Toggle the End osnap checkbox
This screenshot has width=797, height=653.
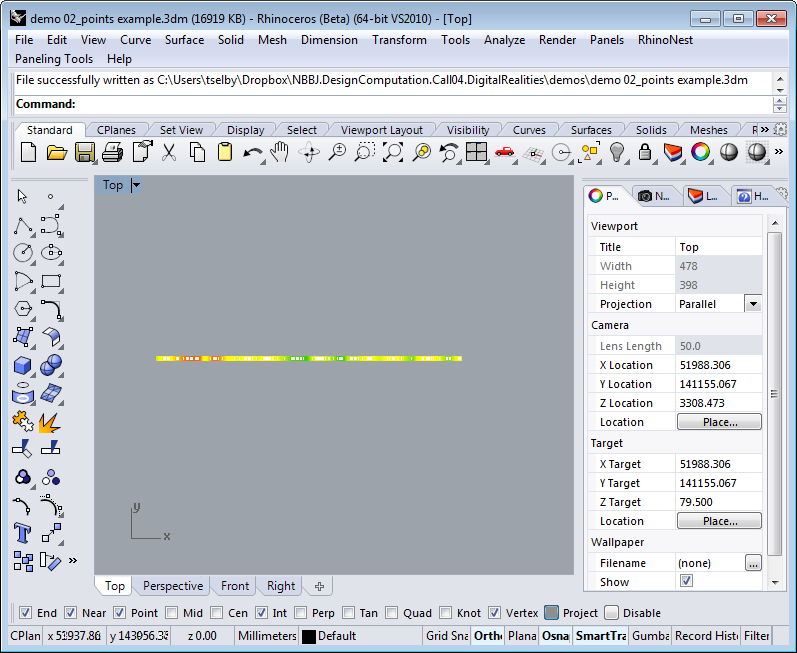25,613
